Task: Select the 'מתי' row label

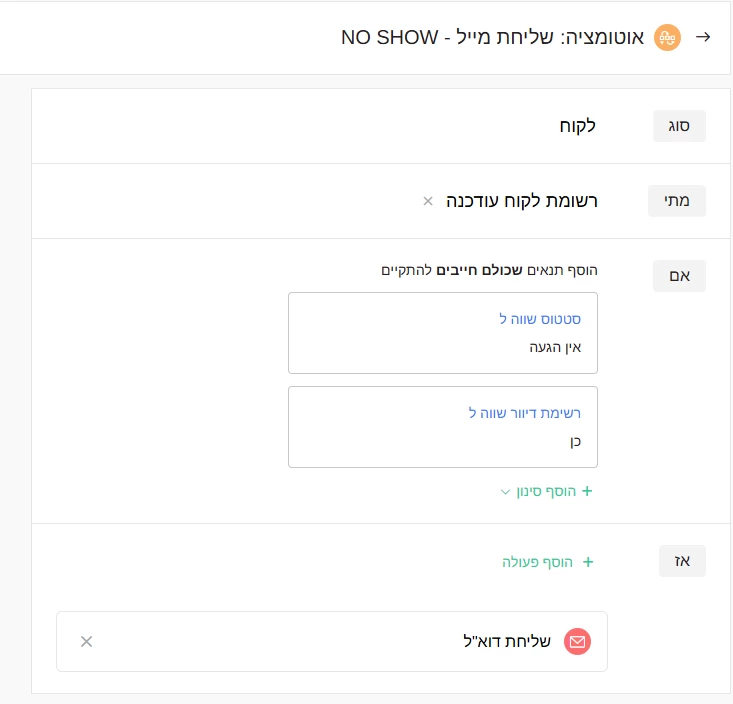Action: (679, 201)
